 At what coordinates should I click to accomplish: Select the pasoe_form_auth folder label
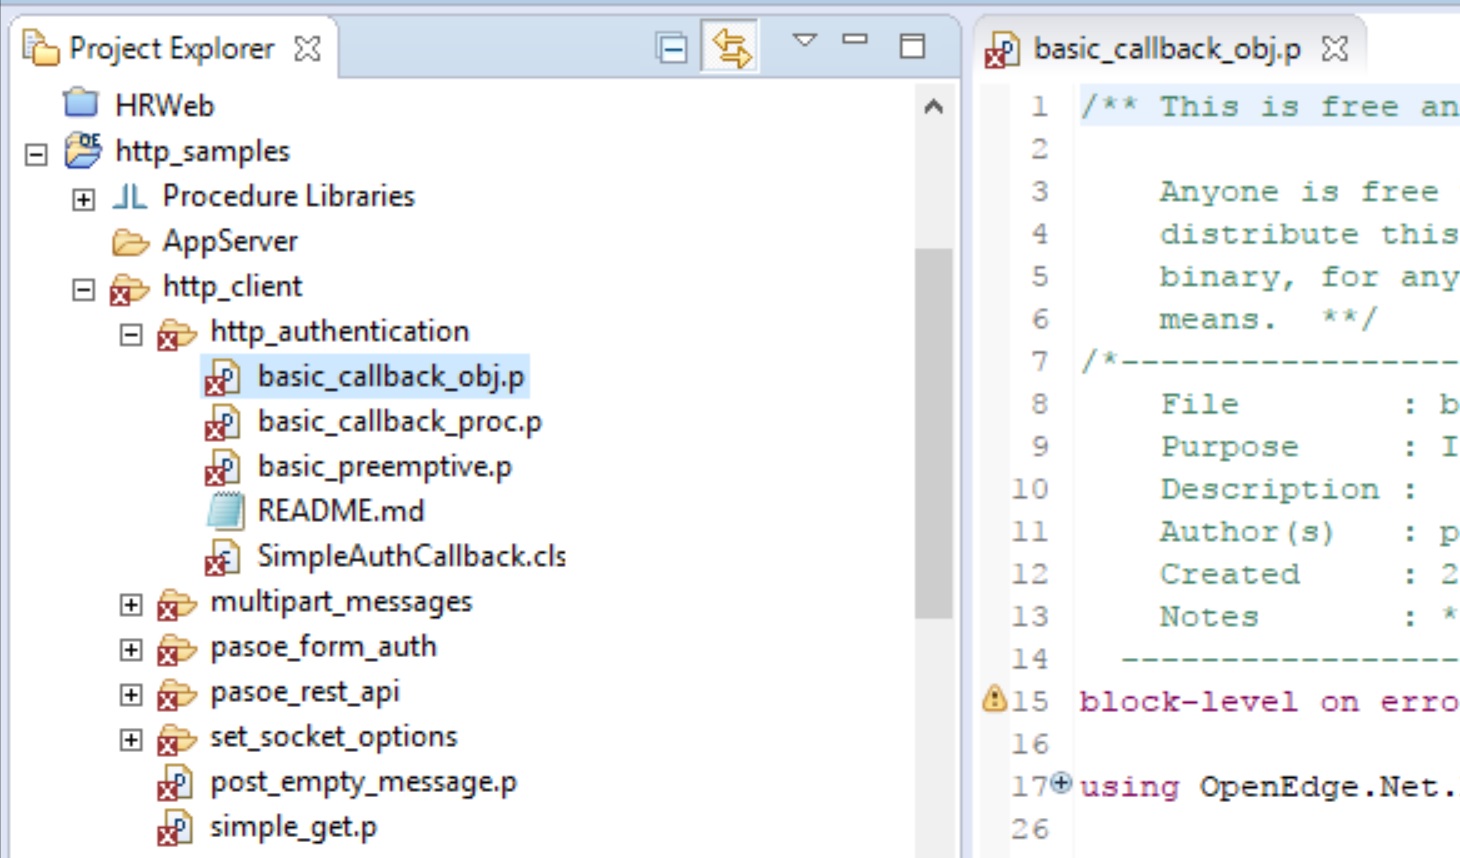(324, 647)
